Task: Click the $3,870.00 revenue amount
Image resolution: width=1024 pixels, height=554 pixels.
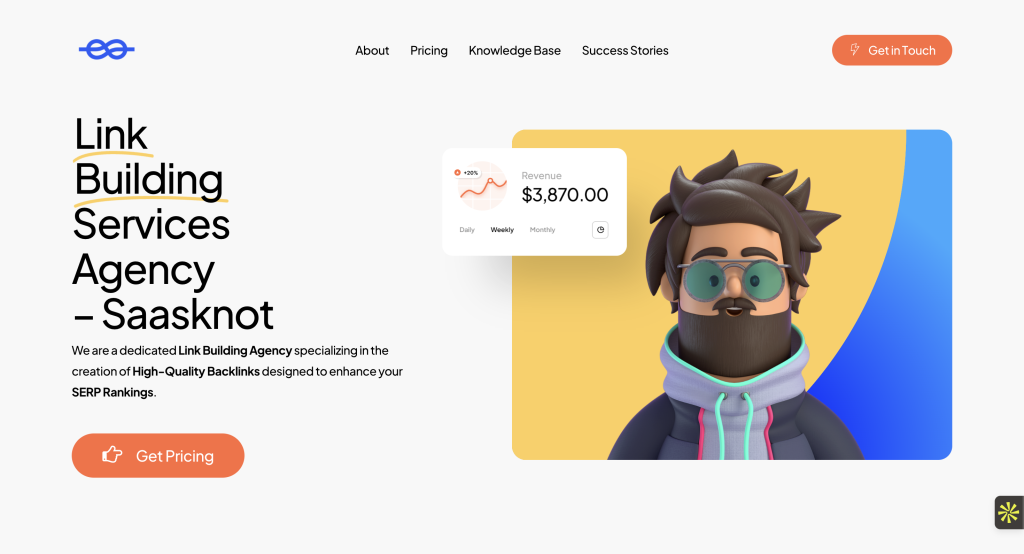Action: [565, 195]
